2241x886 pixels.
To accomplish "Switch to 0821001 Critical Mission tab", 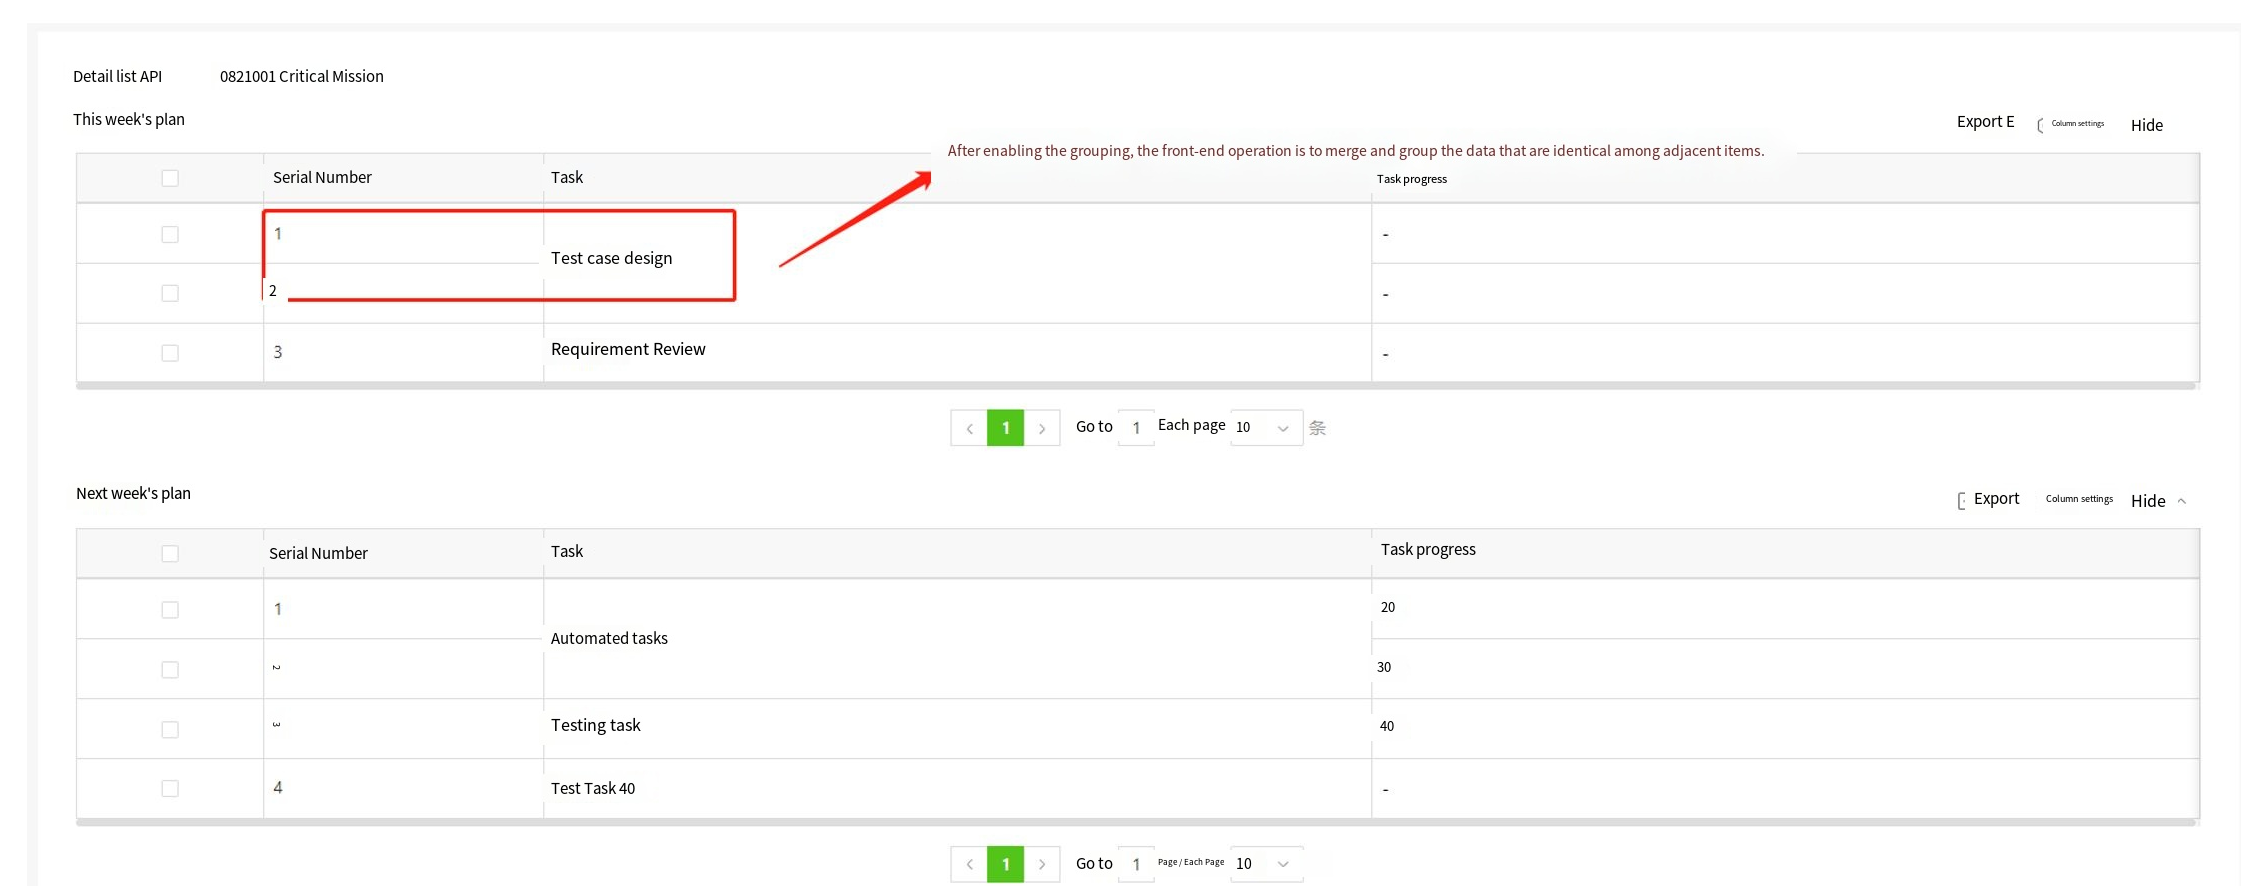I will pos(301,77).
